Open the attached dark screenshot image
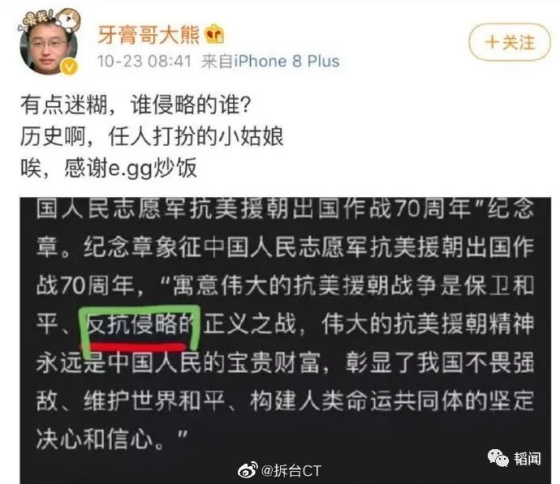Screen dimensions: 560x484 click(285, 340)
